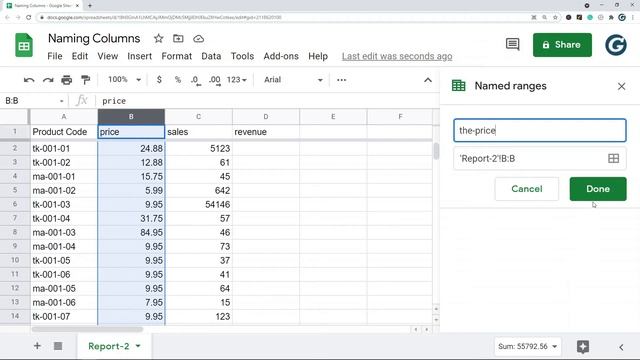Open the Sum 55792.56 dropdown
The width and height of the screenshot is (640, 360).
click(527, 347)
